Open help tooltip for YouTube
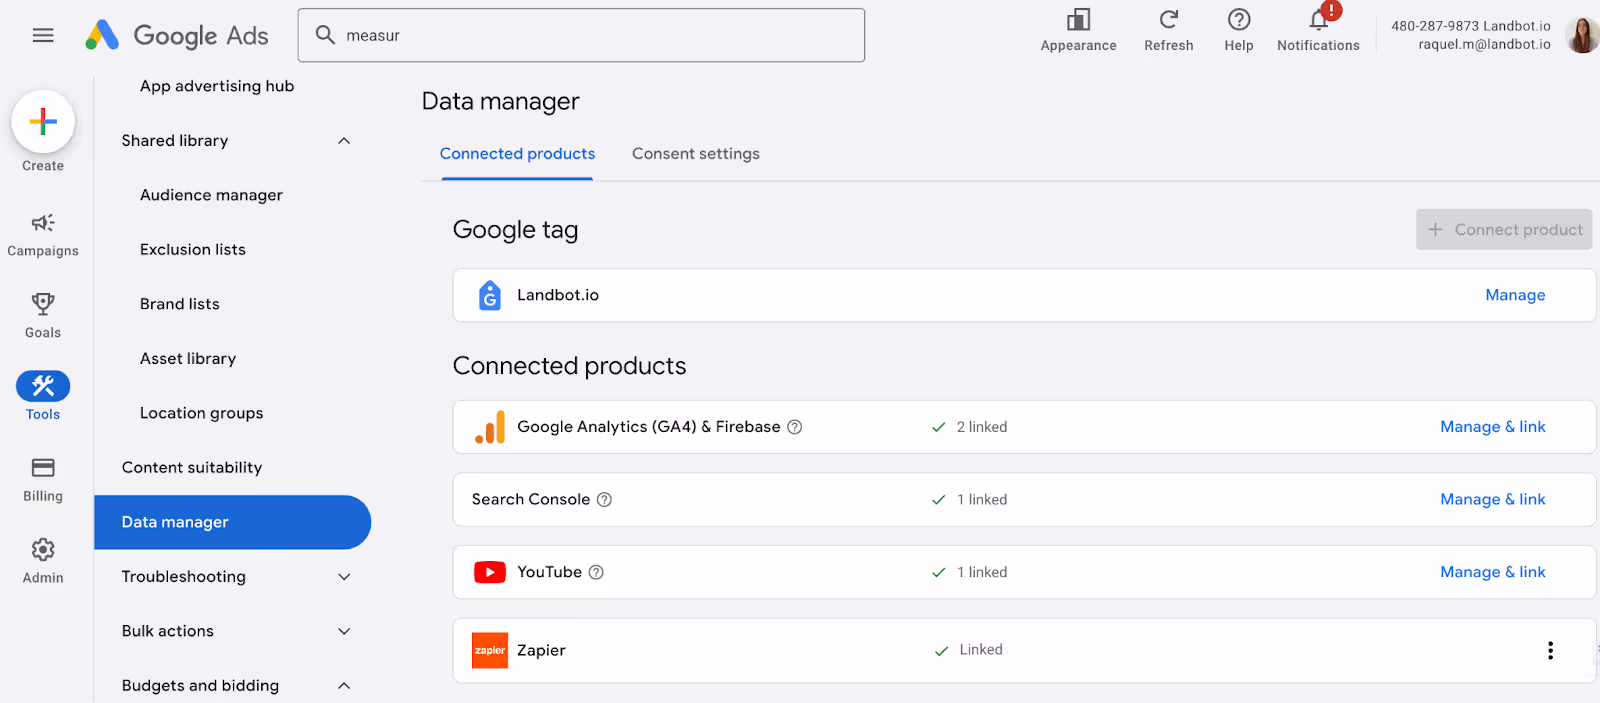 click(x=596, y=572)
